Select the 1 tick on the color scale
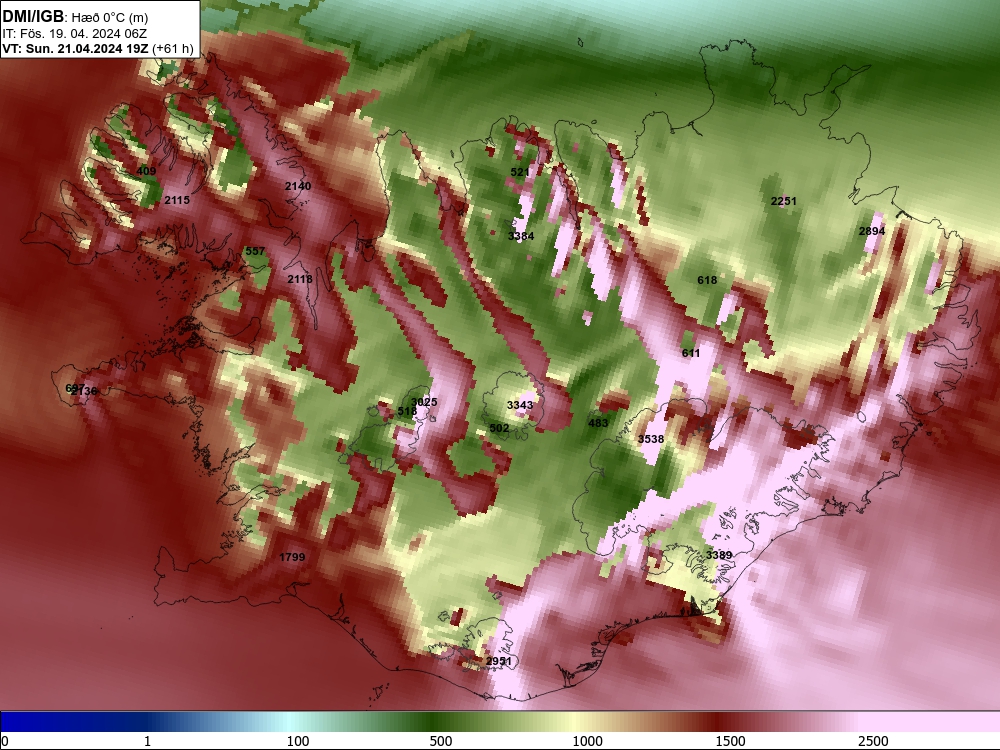The width and height of the screenshot is (1000, 750). (147, 741)
